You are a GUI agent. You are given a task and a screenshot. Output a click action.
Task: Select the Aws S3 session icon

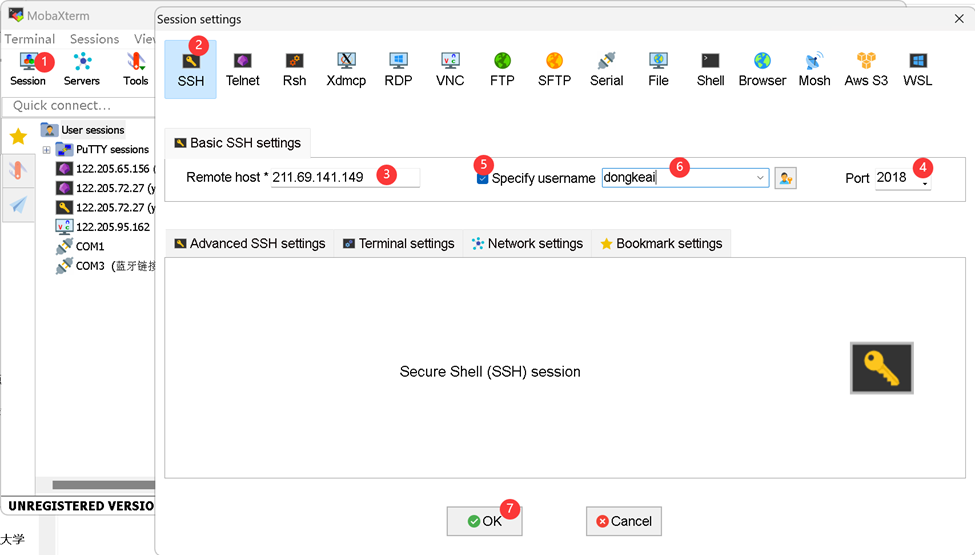[866, 68]
